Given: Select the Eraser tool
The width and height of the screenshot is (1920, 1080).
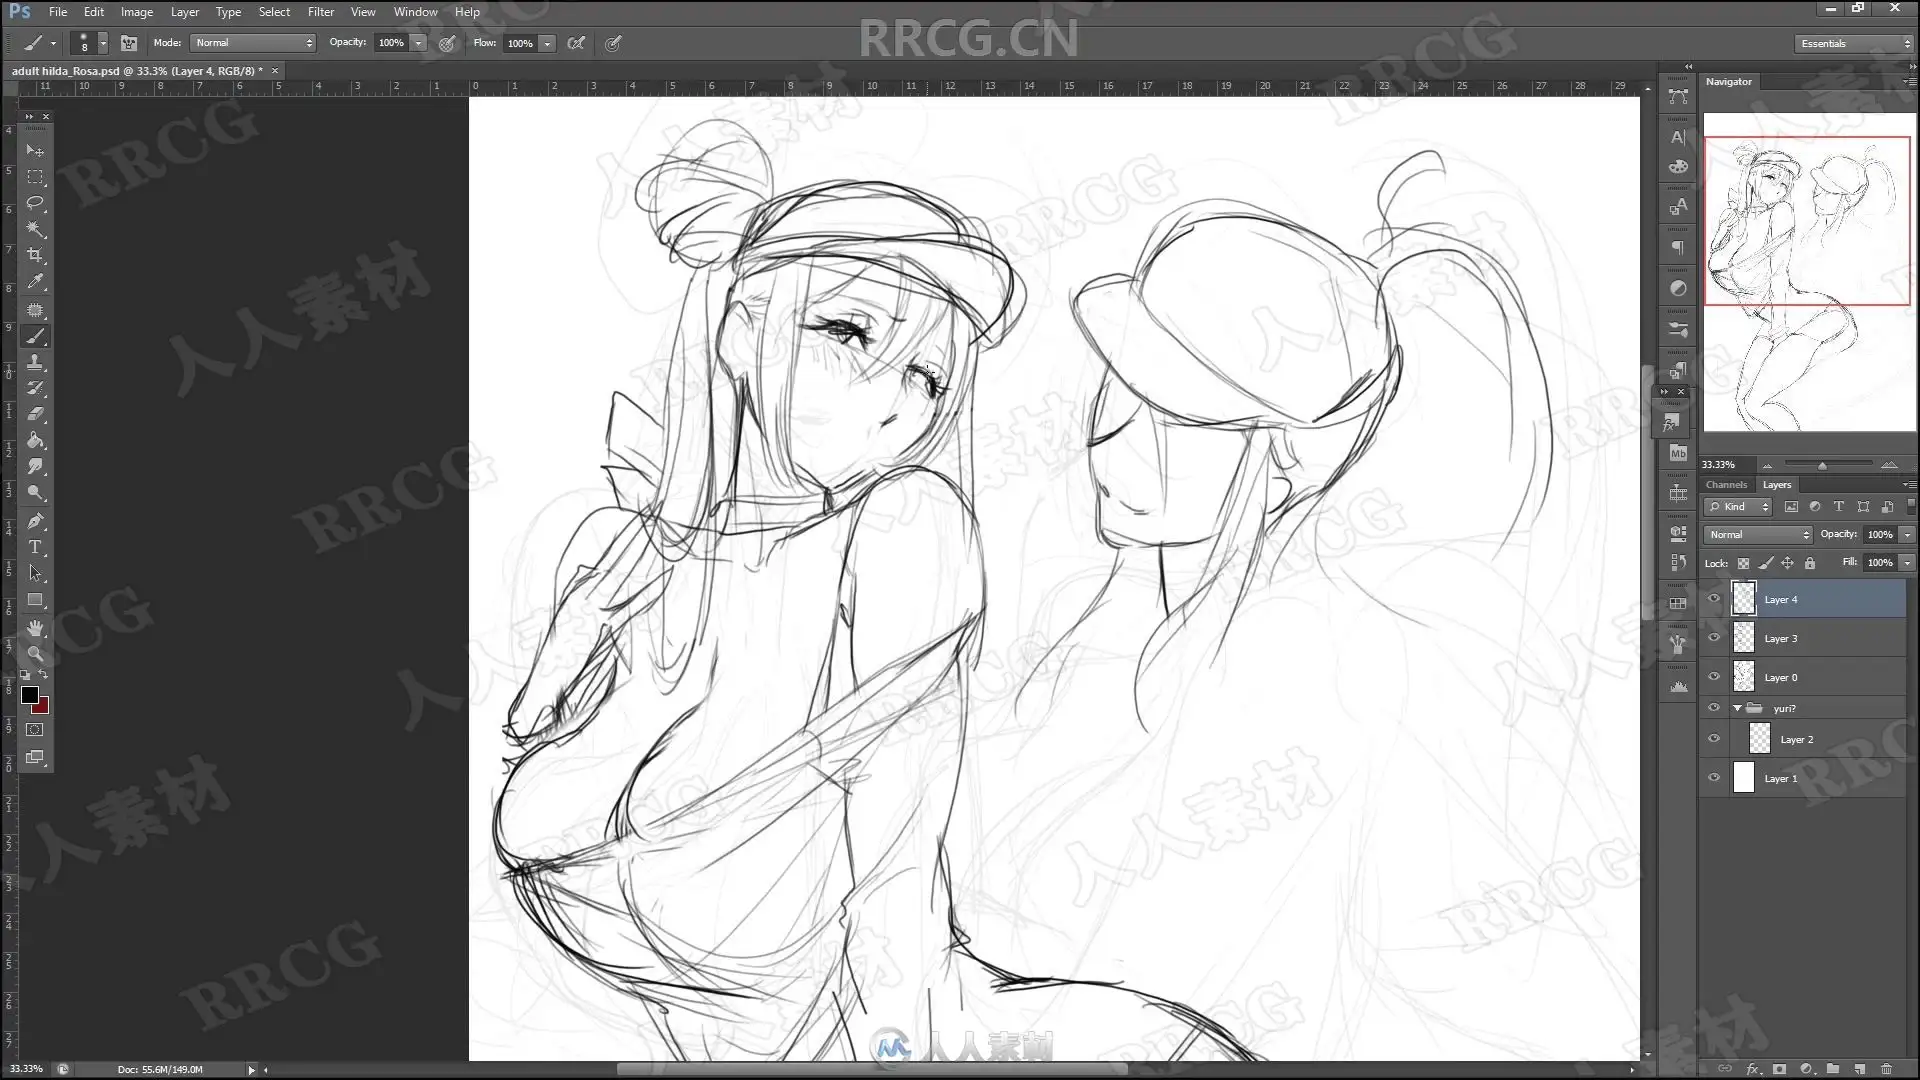Looking at the screenshot, I should [35, 414].
